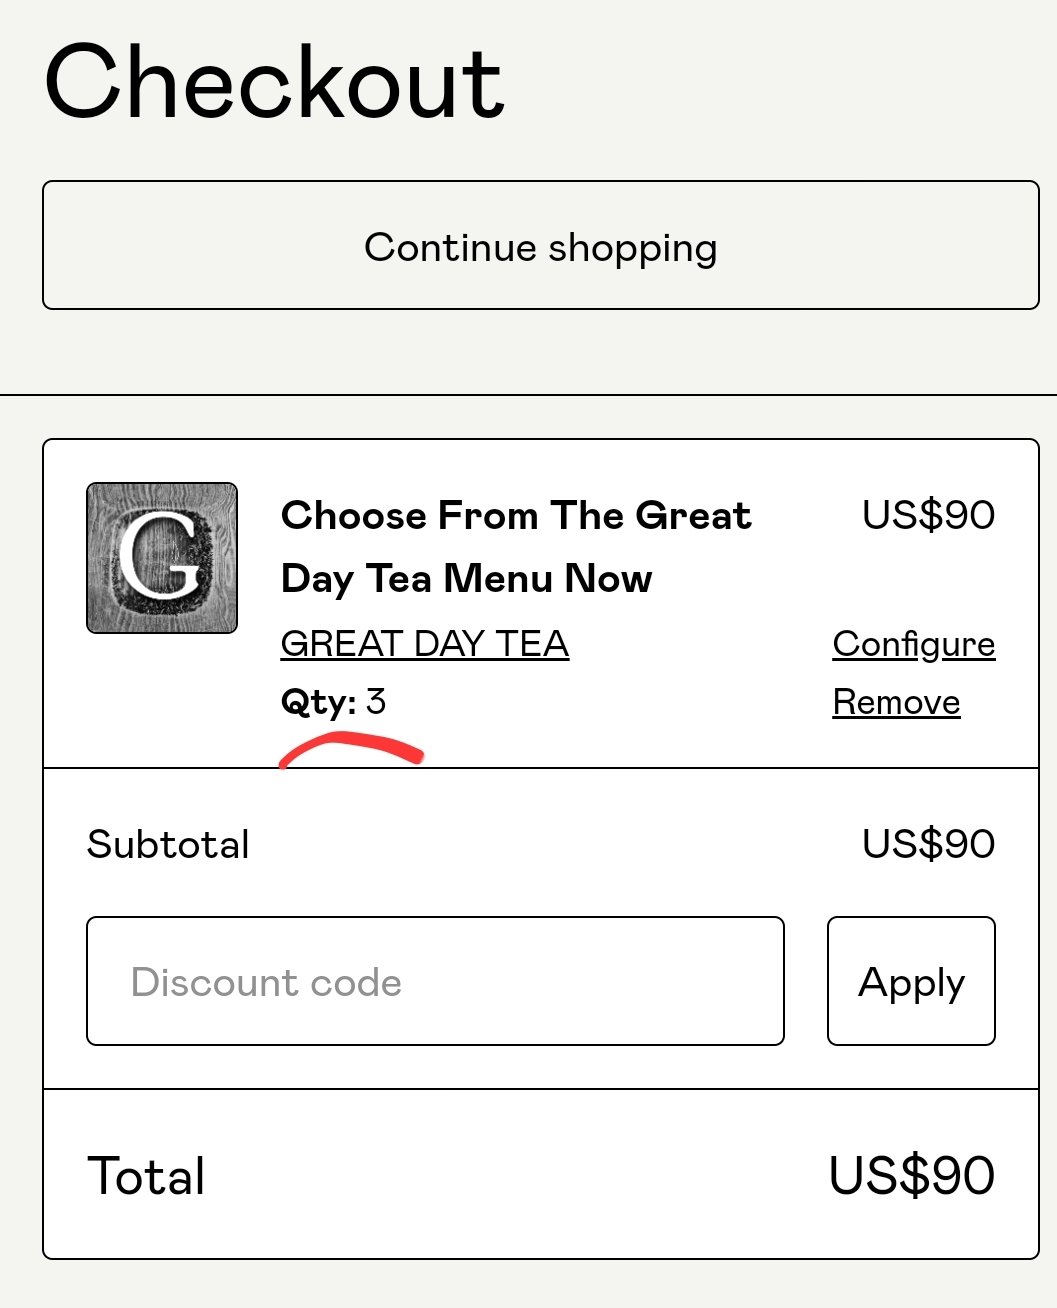
Task: Open the GREAT DAY TEA store link
Action: 425,643
